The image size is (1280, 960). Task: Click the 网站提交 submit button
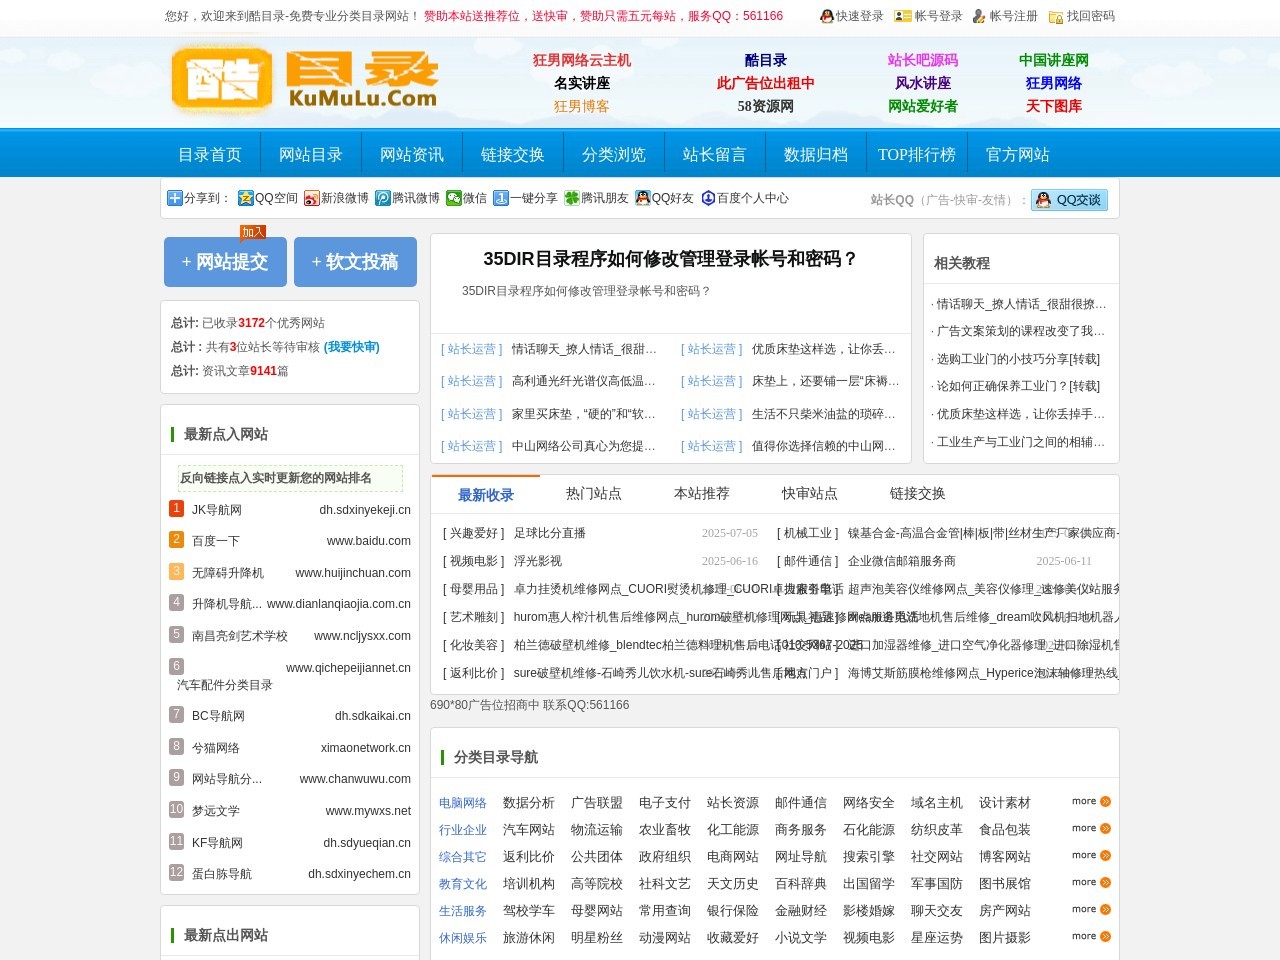coord(225,262)
